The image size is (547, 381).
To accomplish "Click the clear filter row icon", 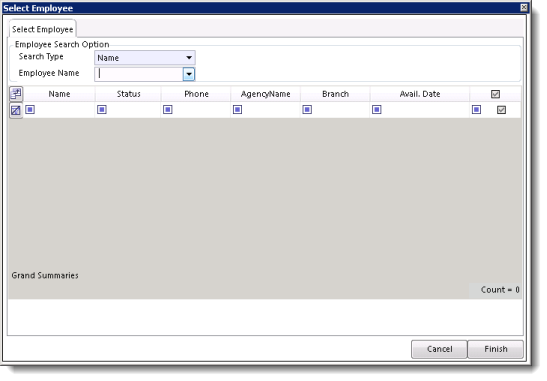I will [x=16, y=111].
